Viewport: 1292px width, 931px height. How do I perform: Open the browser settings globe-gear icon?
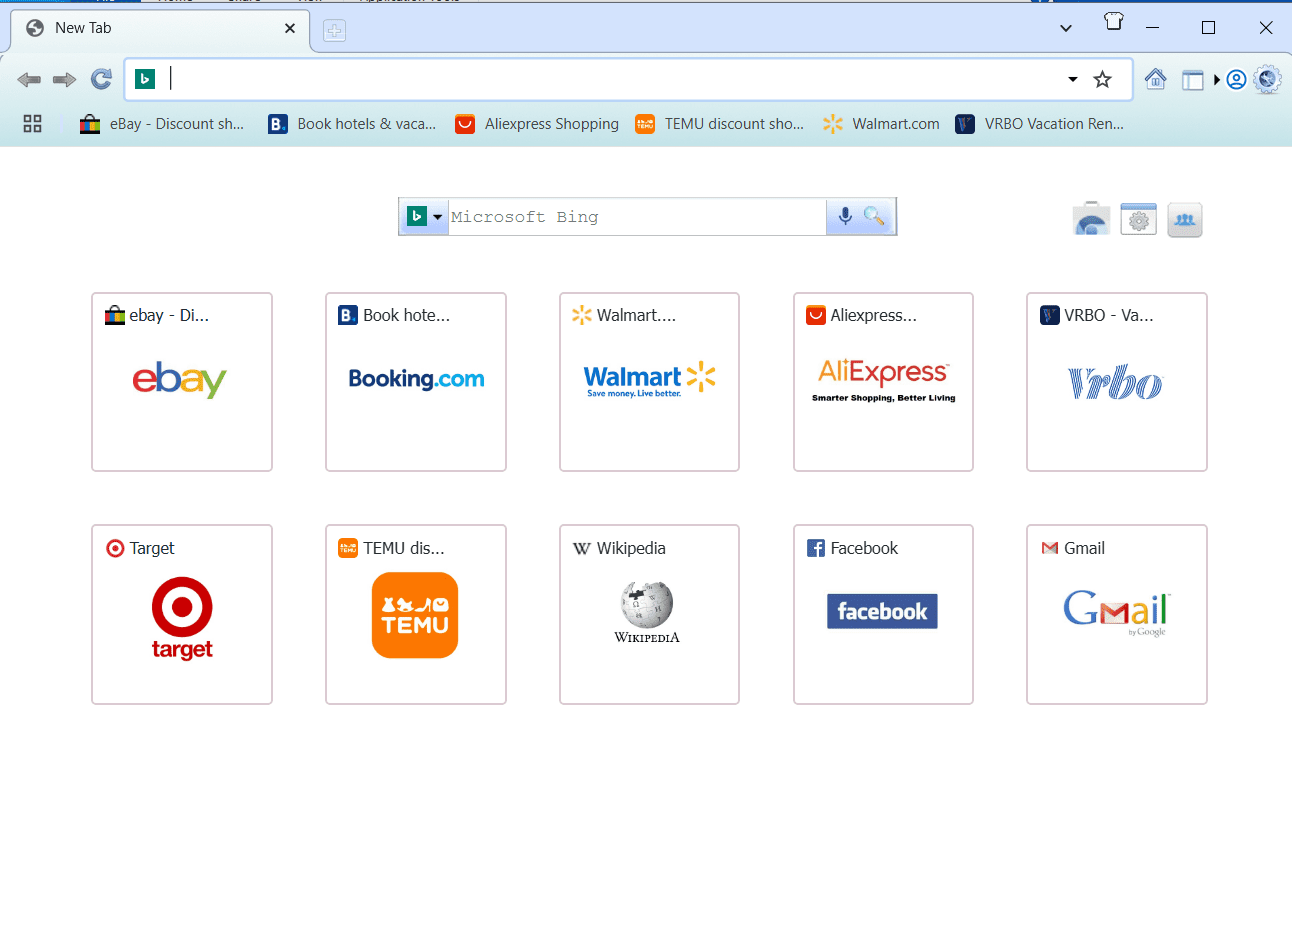(1267, 79)
